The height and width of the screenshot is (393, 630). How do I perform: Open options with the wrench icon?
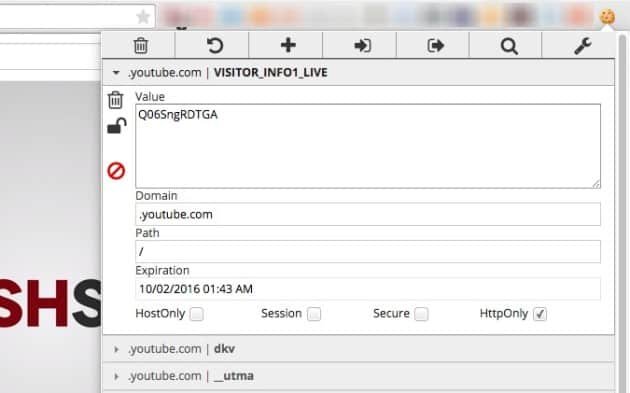point(583,46)
